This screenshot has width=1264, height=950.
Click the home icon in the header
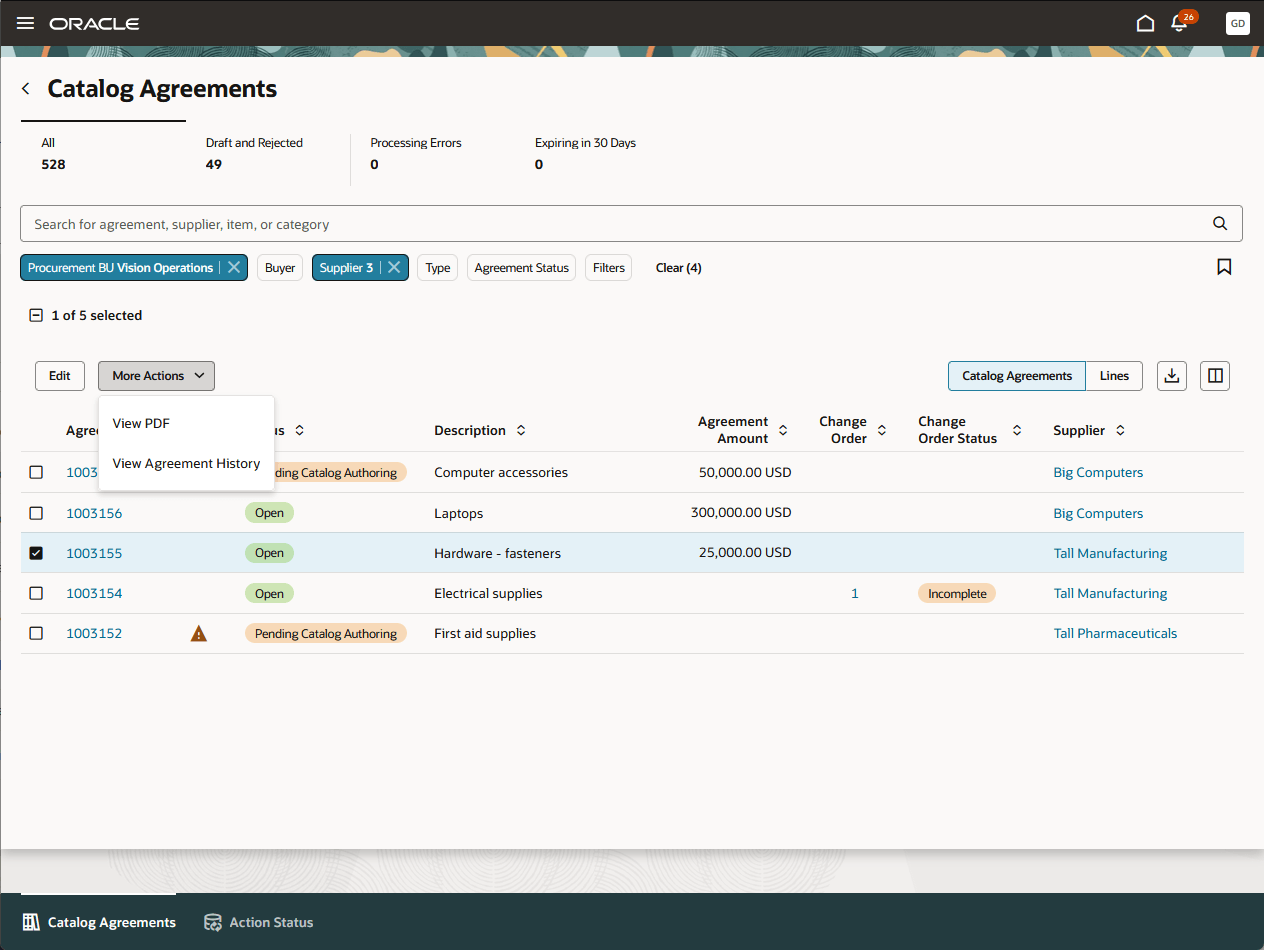click(1145, 22)
